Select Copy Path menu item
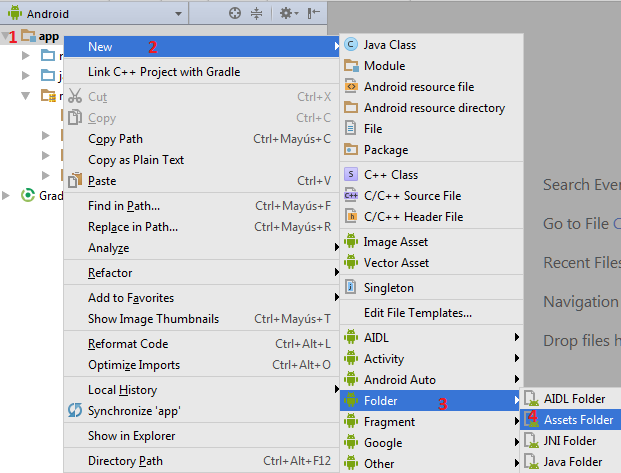This screenshot has height=473, width=621. point(115,139)
